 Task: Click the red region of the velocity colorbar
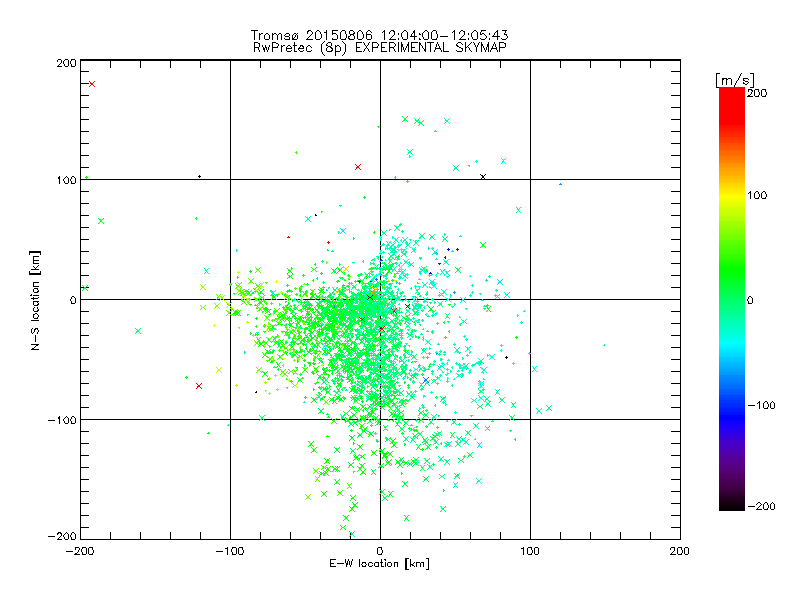pyautogui.click(x=732, y=105)
